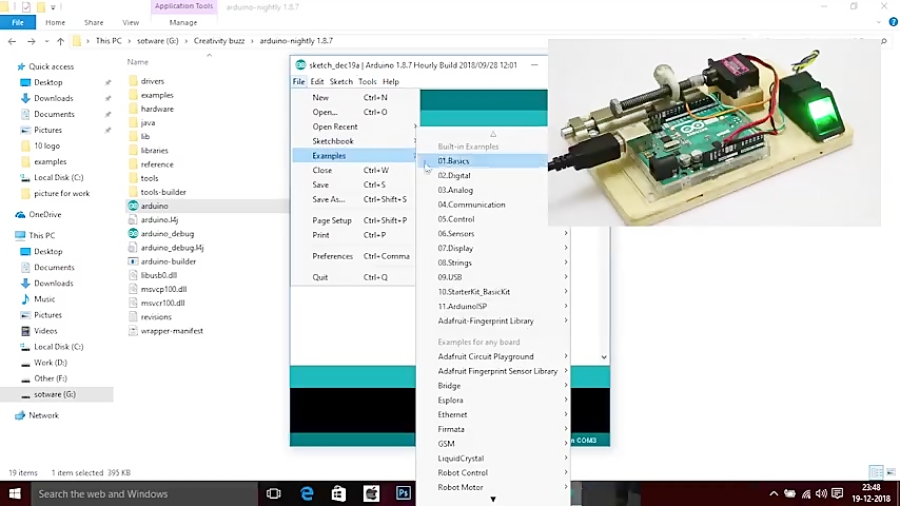Screen dimensions: 900x506
Task: Open Task View on taskbar
Action: [274, 493]
